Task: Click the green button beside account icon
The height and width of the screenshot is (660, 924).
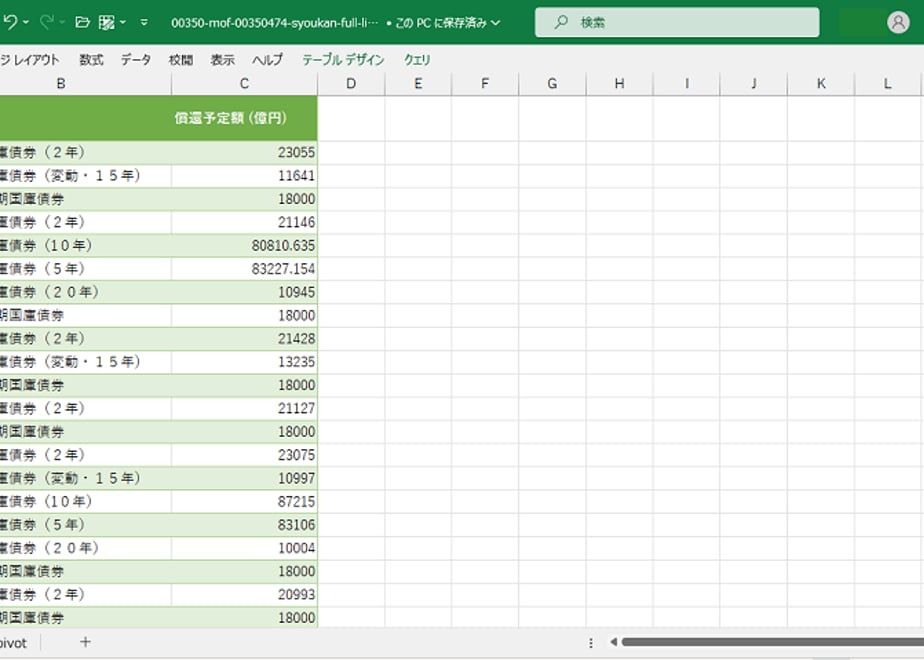Action: (861, 22)
